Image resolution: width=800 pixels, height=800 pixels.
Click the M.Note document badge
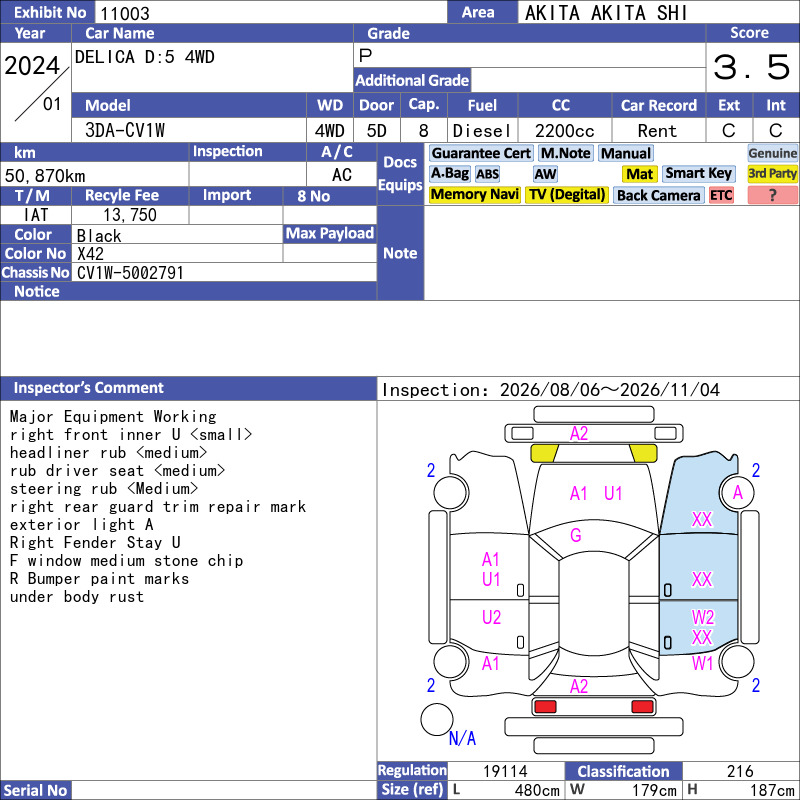(565, 153)
